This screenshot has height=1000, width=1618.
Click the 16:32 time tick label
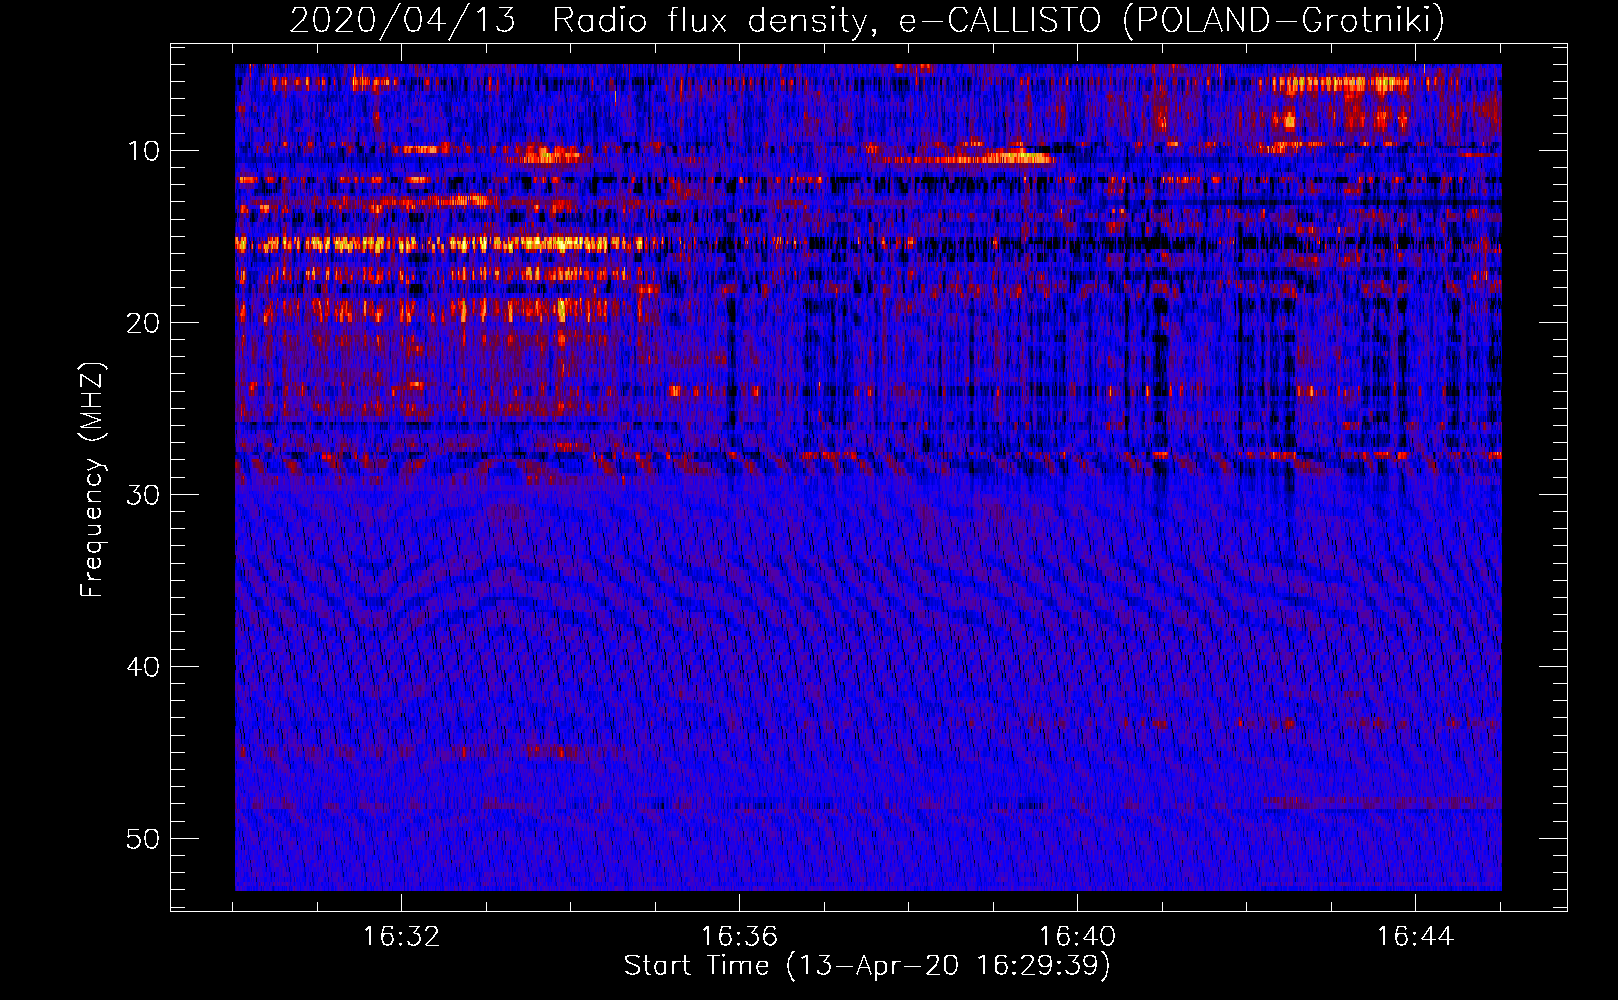pos(401,936)
